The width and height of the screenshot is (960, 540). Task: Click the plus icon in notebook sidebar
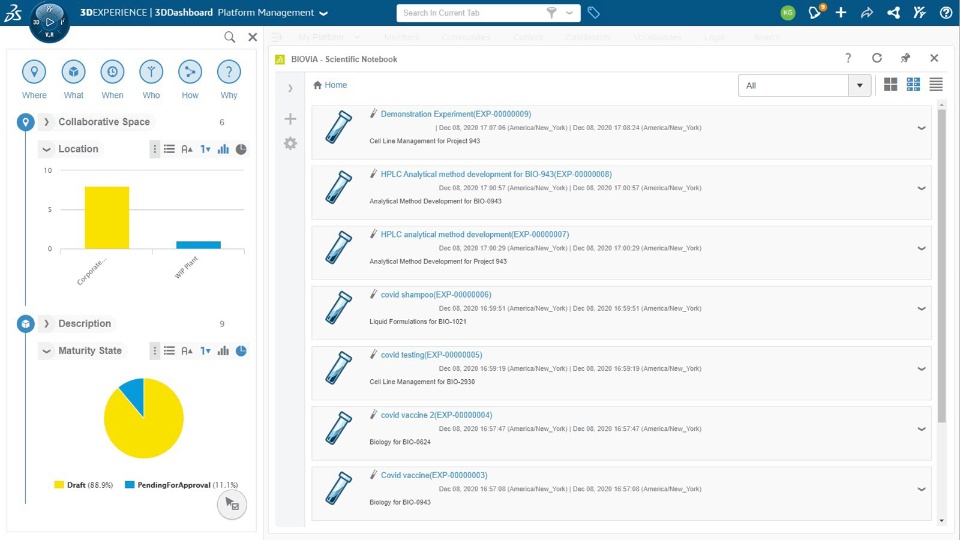290,119
